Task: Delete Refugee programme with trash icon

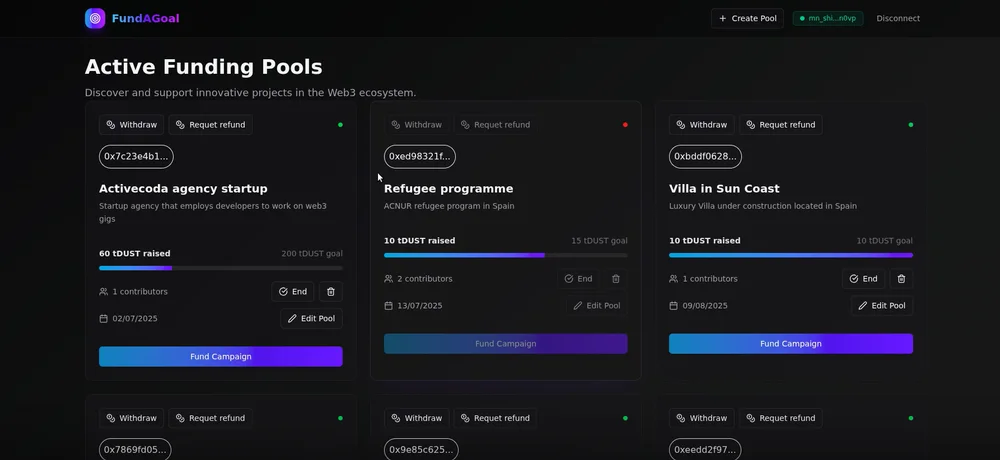Action: [615, 279]
